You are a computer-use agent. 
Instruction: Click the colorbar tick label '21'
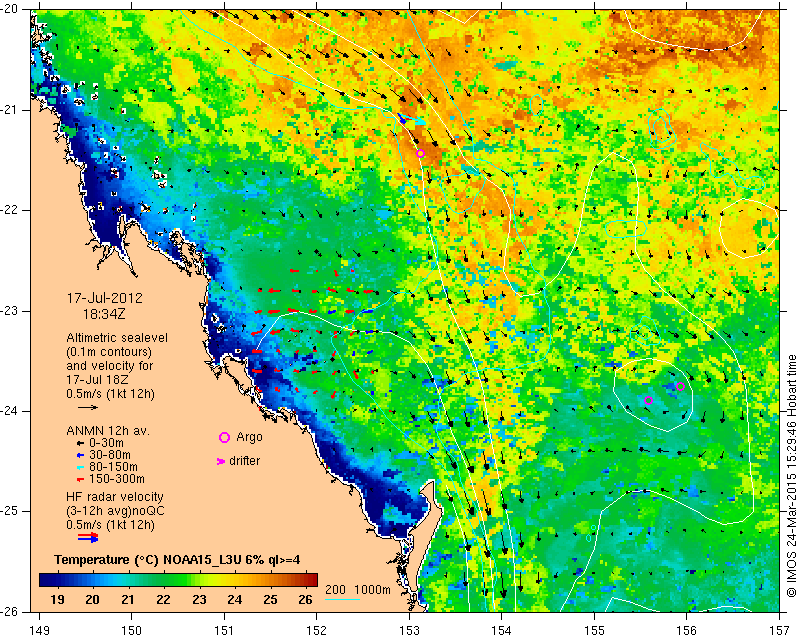tap(128, 599)
